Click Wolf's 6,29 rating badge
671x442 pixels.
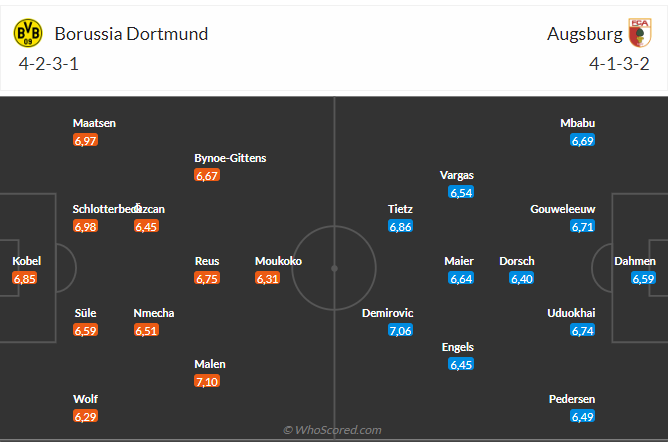click(x=86, y=416)
